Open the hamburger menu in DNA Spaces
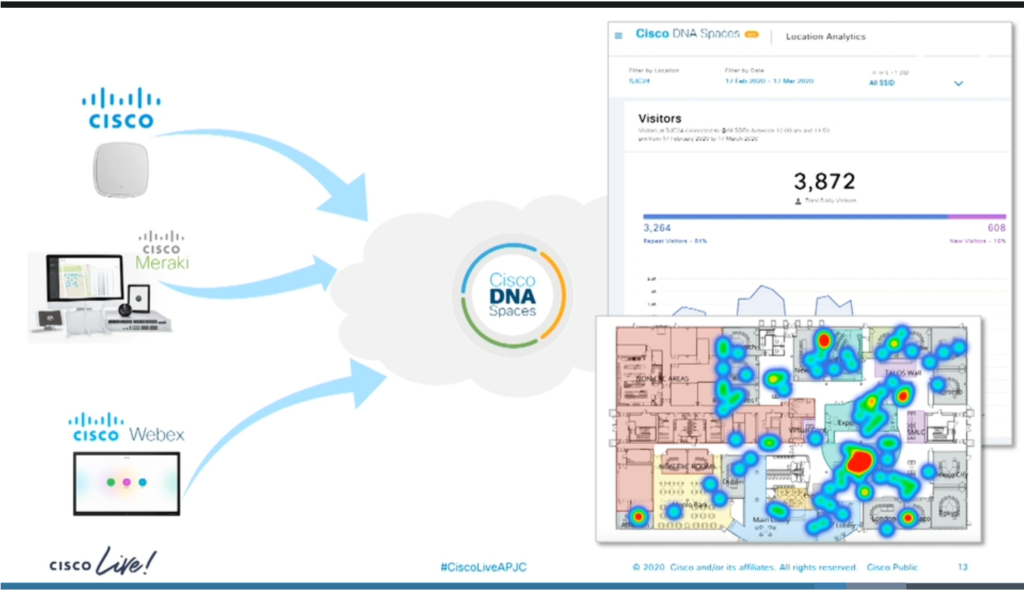 (618, 36)
